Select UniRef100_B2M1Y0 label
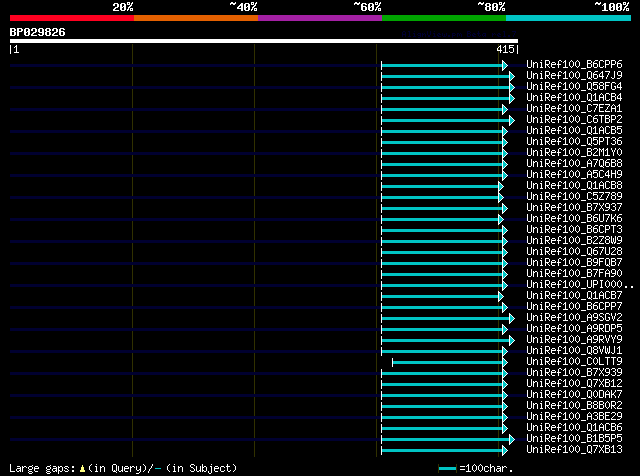 pos(574,153)
